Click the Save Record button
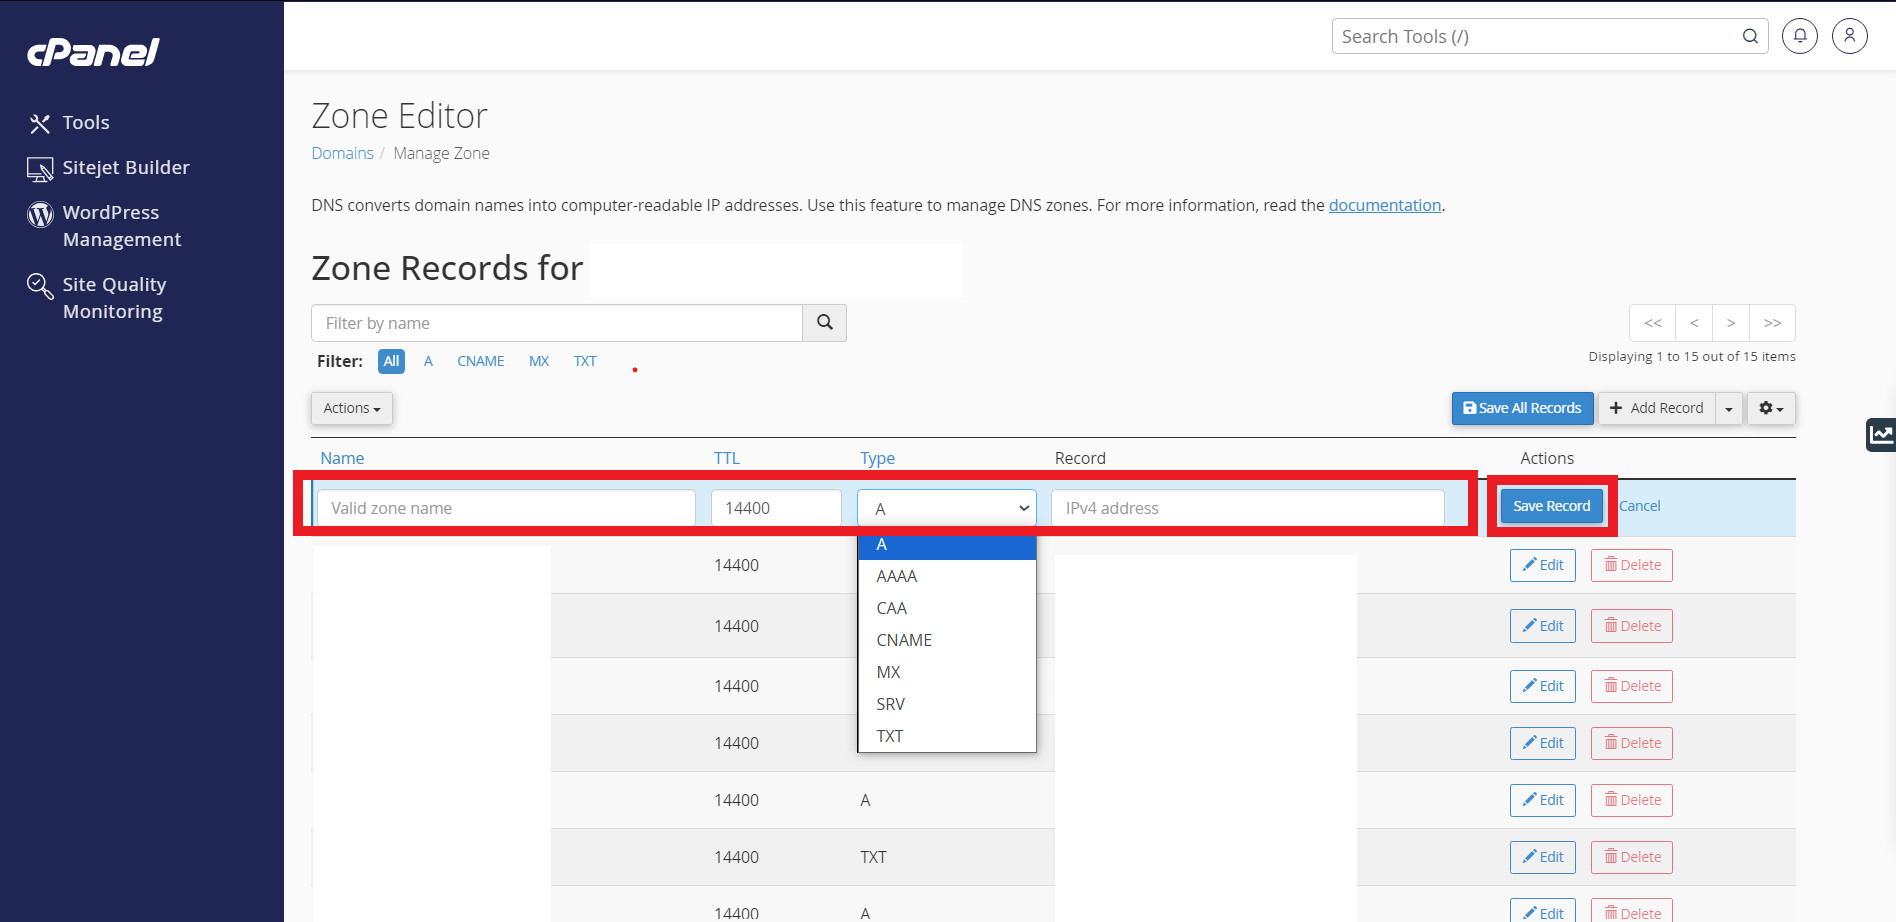The width and height of the screenshot is (1896, 922). 1551,506
